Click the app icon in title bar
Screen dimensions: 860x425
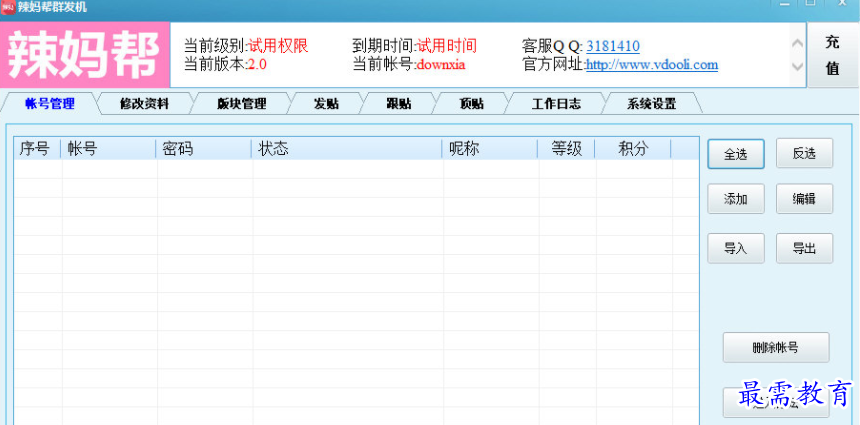8,7
